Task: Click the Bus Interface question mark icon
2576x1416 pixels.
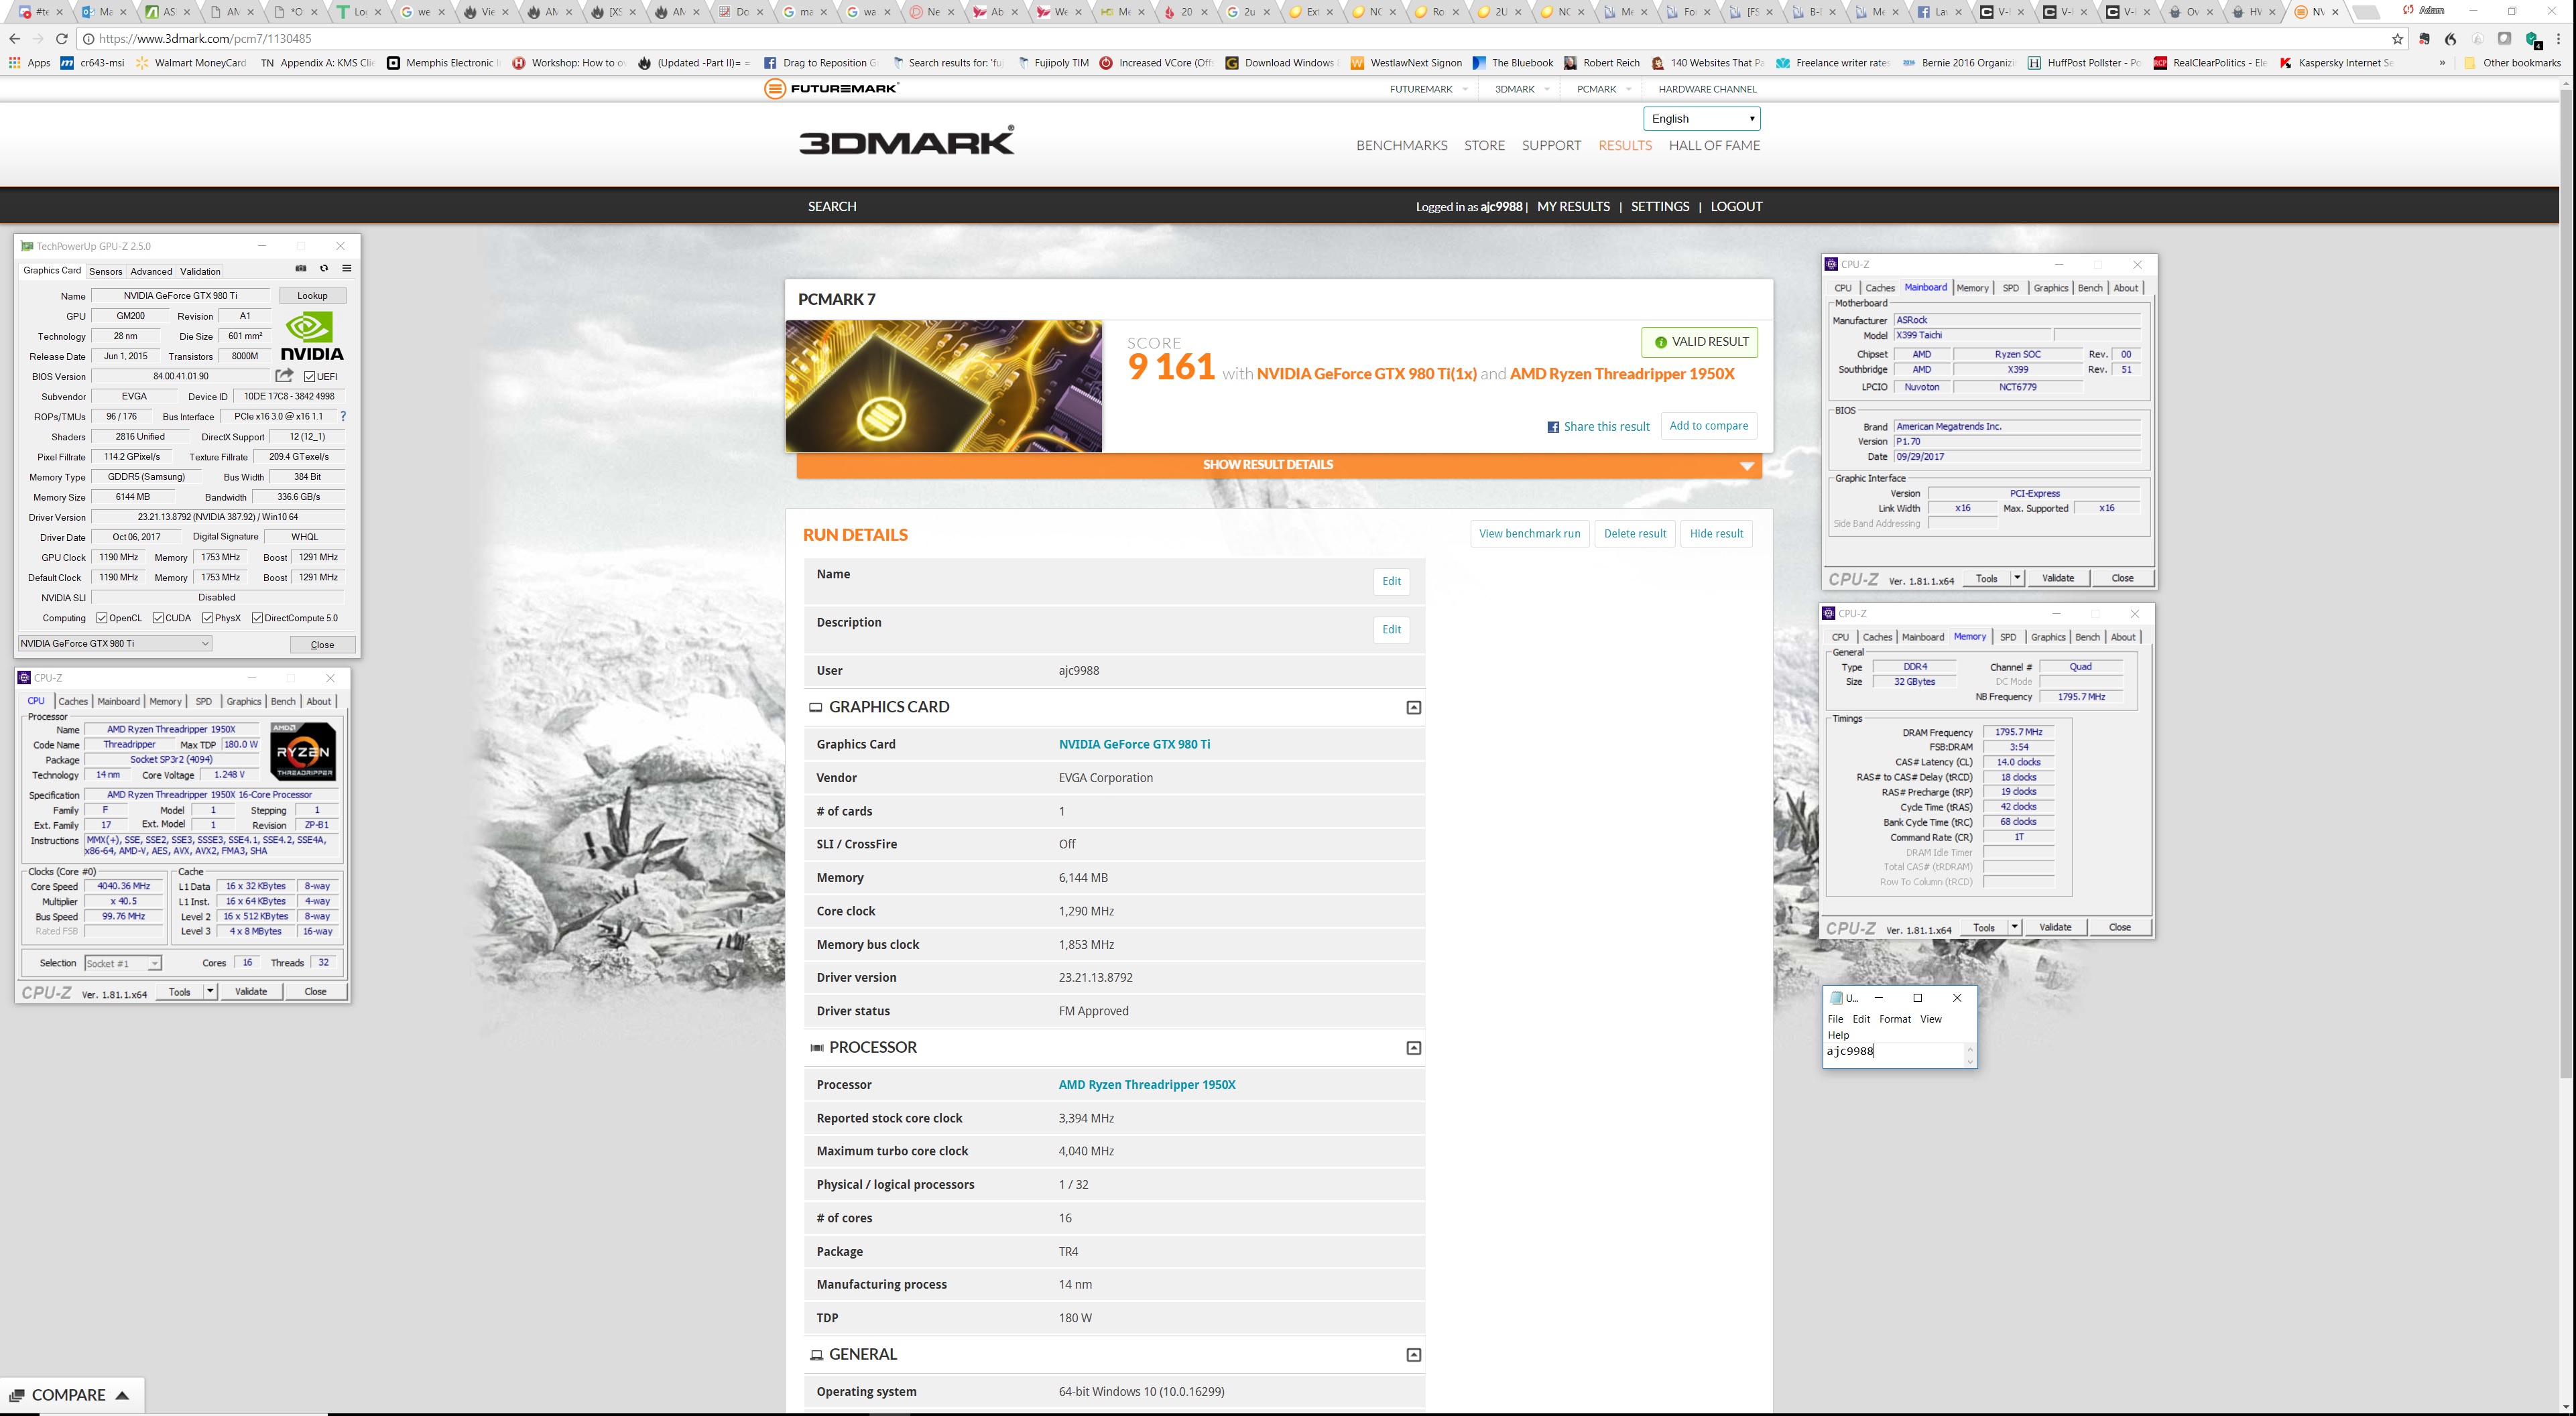Action: [343, 416]
